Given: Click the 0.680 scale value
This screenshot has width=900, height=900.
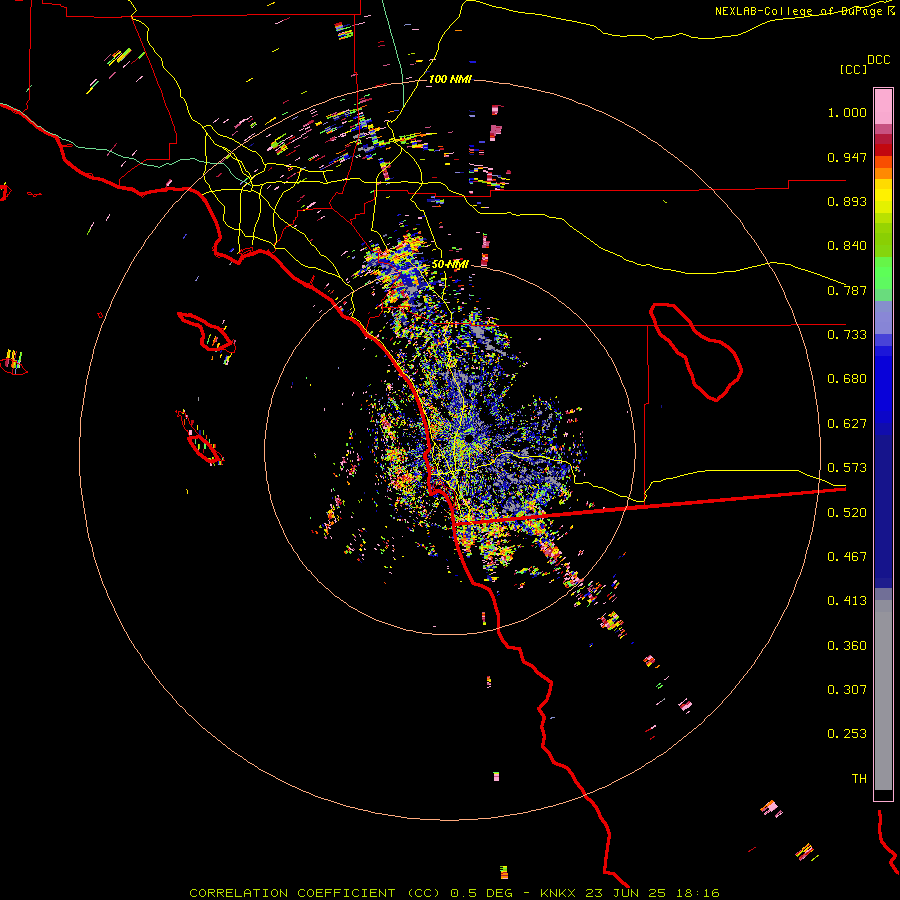Looking at the screenshot, I should point(847,379).
